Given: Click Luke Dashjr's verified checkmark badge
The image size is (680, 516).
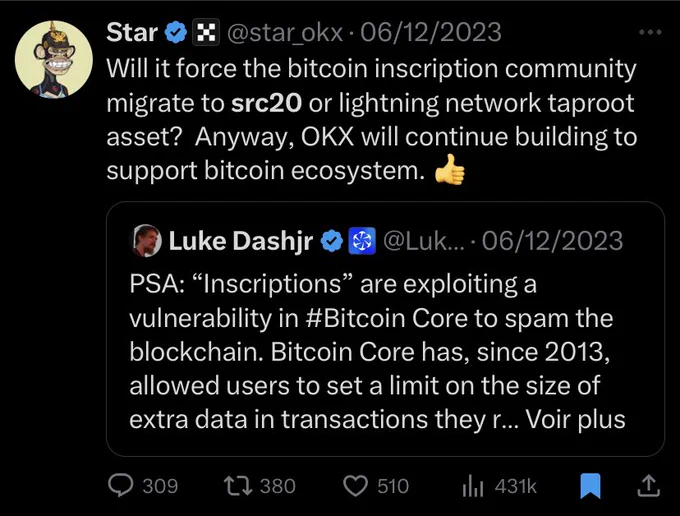Looking at the screenshot, I should (332, 242).
